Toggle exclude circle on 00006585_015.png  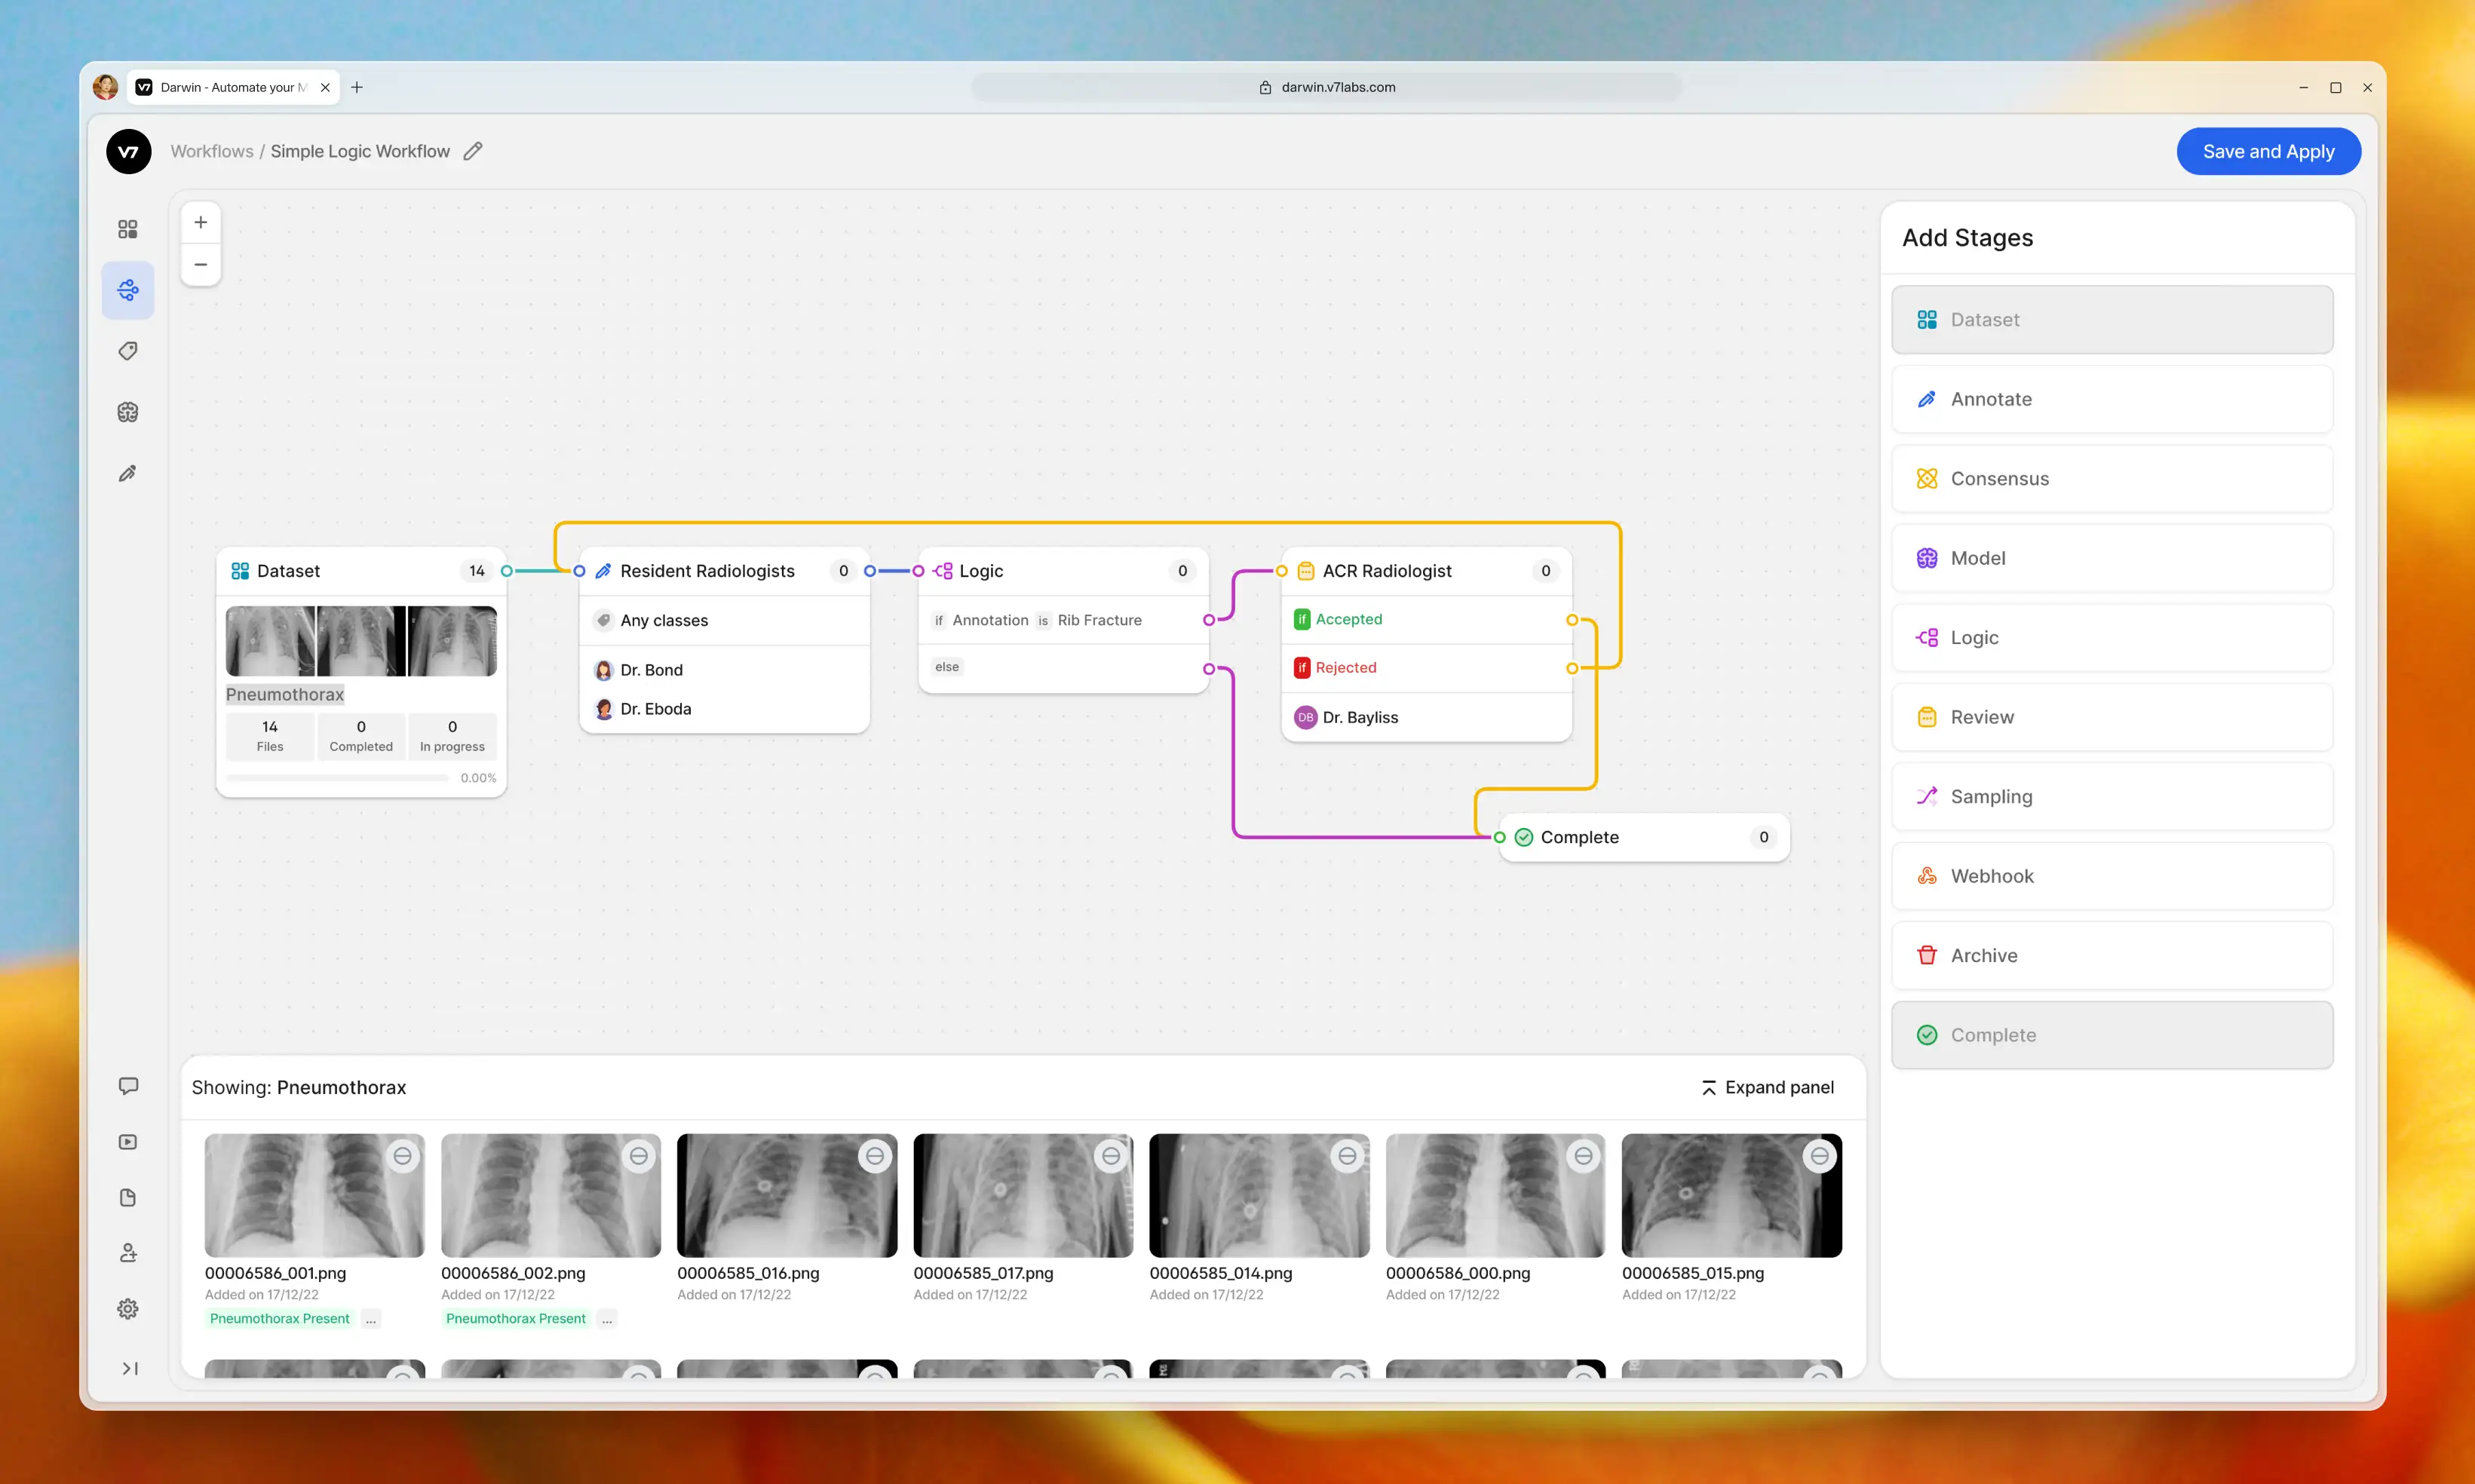(1819, 1156)
